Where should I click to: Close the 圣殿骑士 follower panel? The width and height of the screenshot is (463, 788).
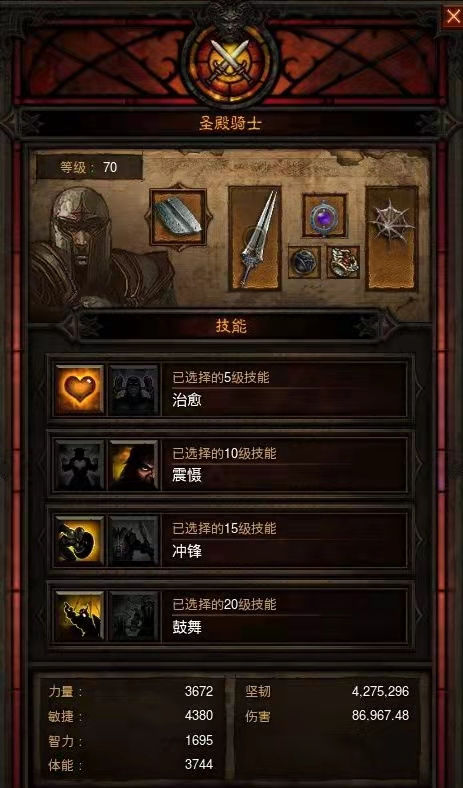pos(452,18)
